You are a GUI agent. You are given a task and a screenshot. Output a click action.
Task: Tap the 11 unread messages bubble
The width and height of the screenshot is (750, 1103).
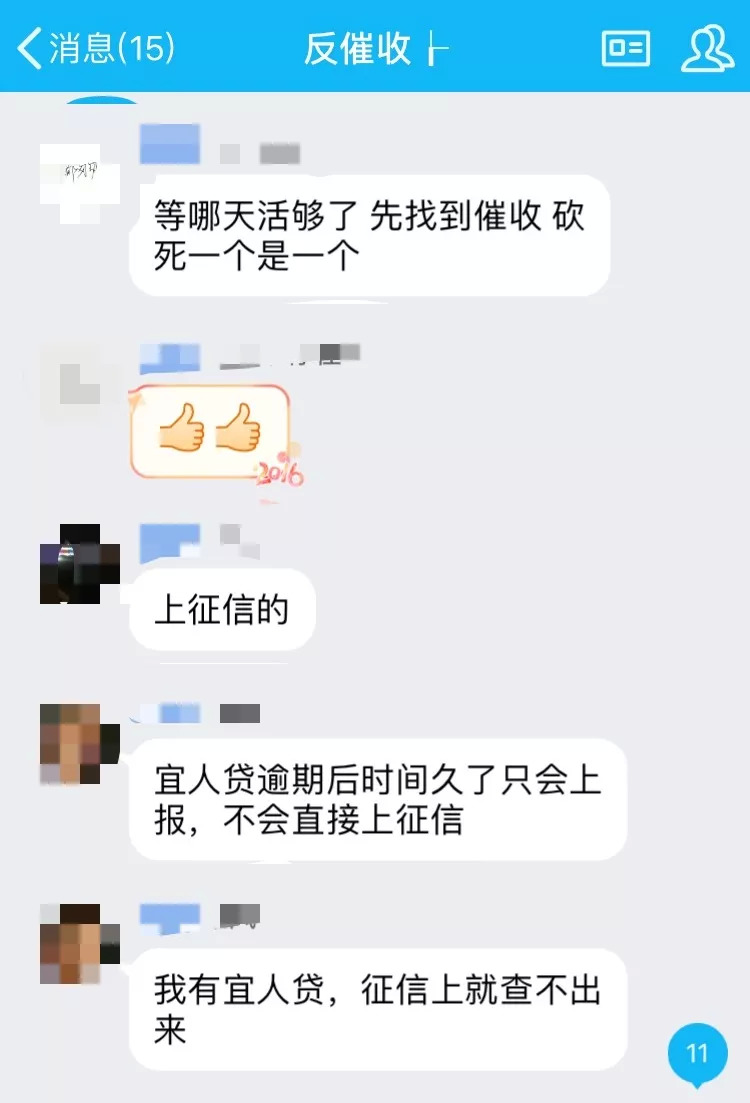(697, 1053)
